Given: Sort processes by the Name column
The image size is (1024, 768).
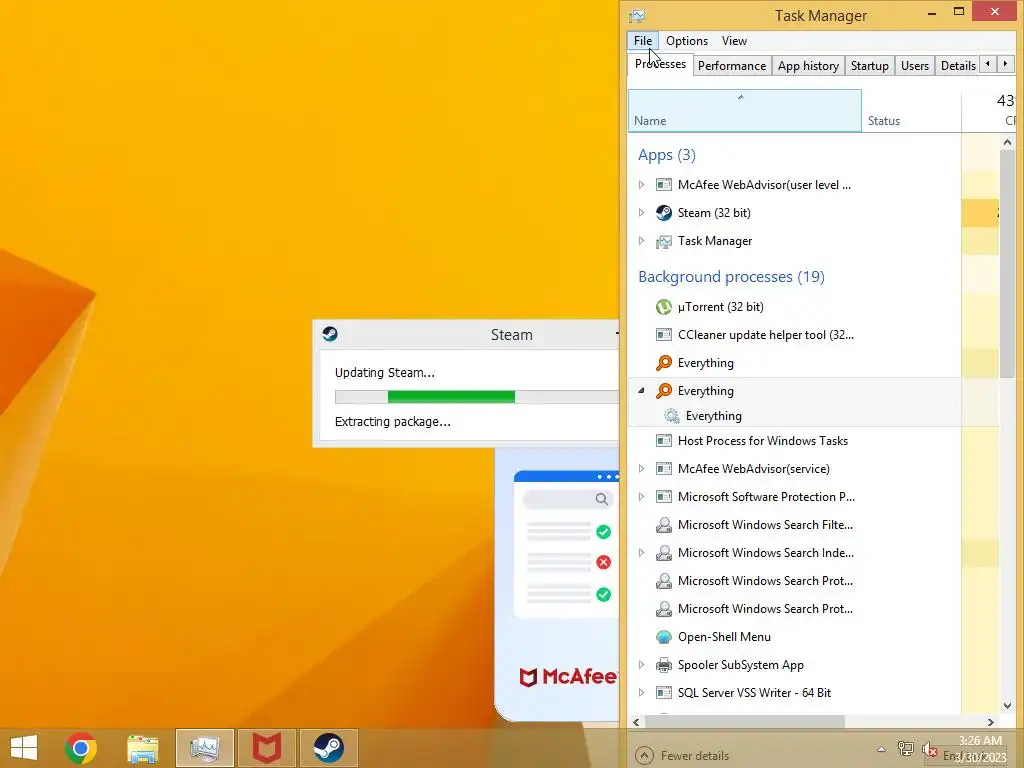Looking at the screenshot, I should [744, 111].
